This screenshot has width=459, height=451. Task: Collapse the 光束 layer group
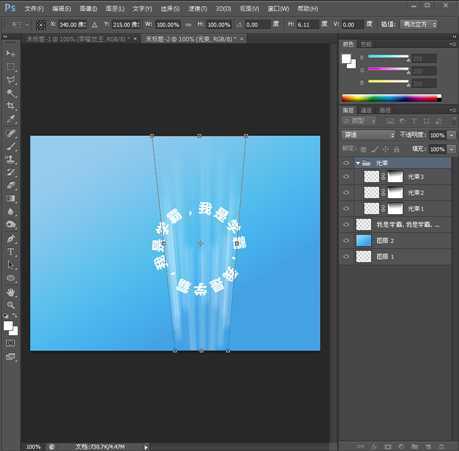pos(358,163)
